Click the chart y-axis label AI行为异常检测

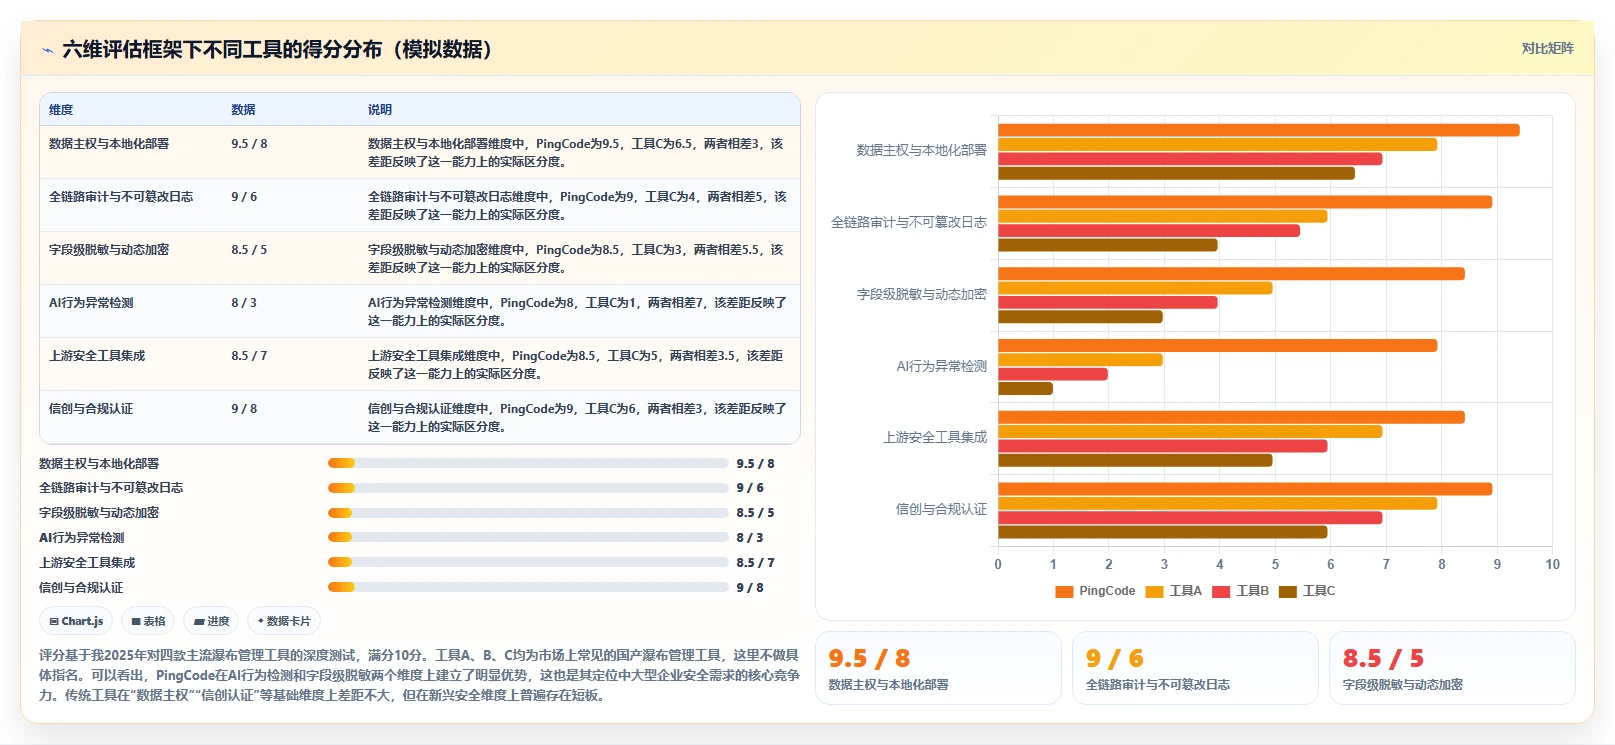coord(941,366)
